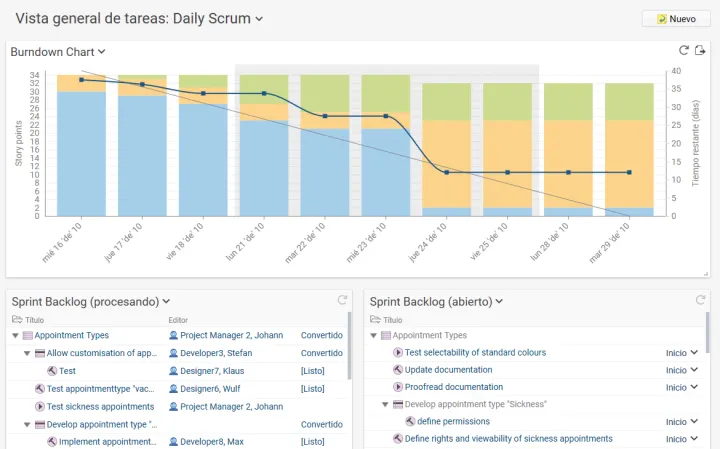
Task: Collapse Develop appointment type "Sickness" node
Action: pos(385,404)
